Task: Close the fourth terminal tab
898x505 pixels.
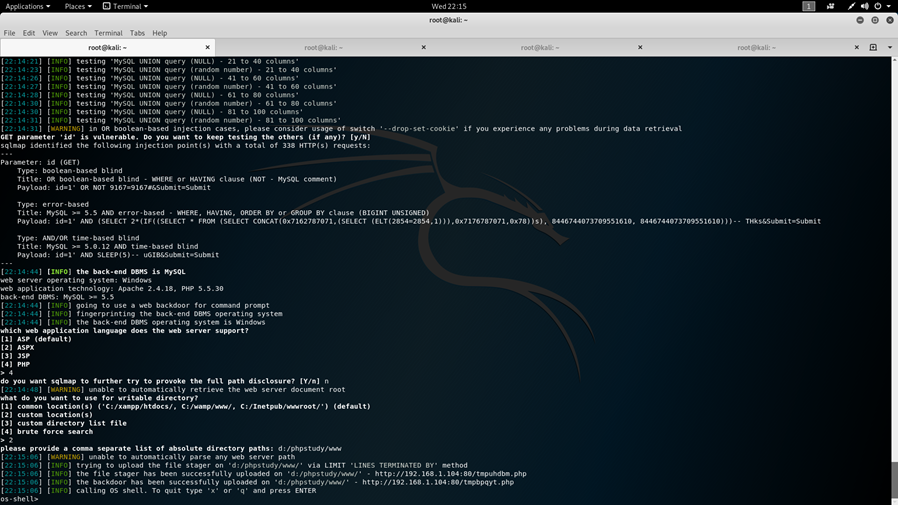Action: [857, 48]
